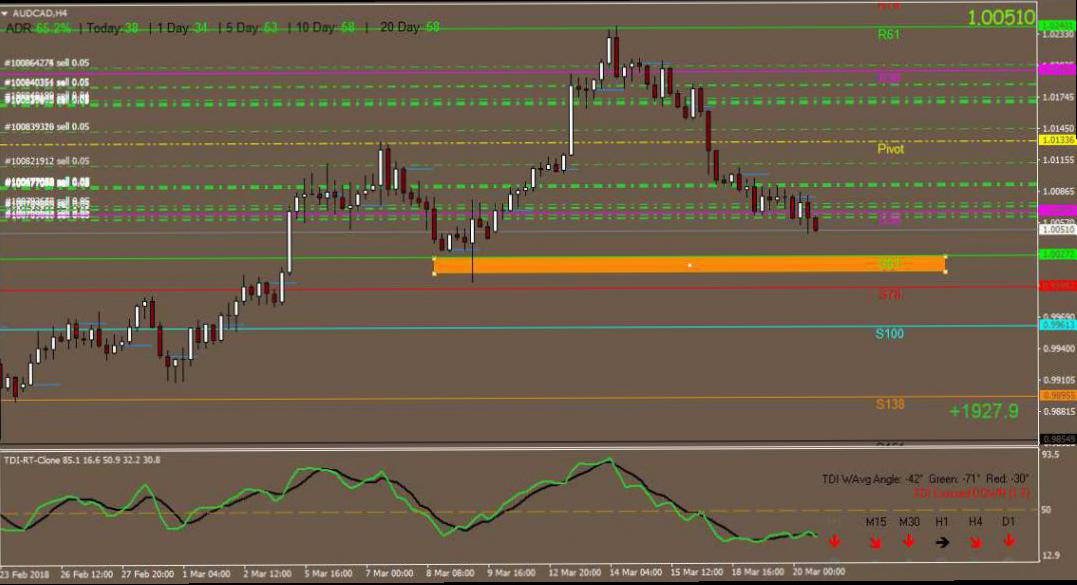Click the M15 red trend arrow
The height and width of the screenshot is (585, 1077).
[x=875, y=542]
